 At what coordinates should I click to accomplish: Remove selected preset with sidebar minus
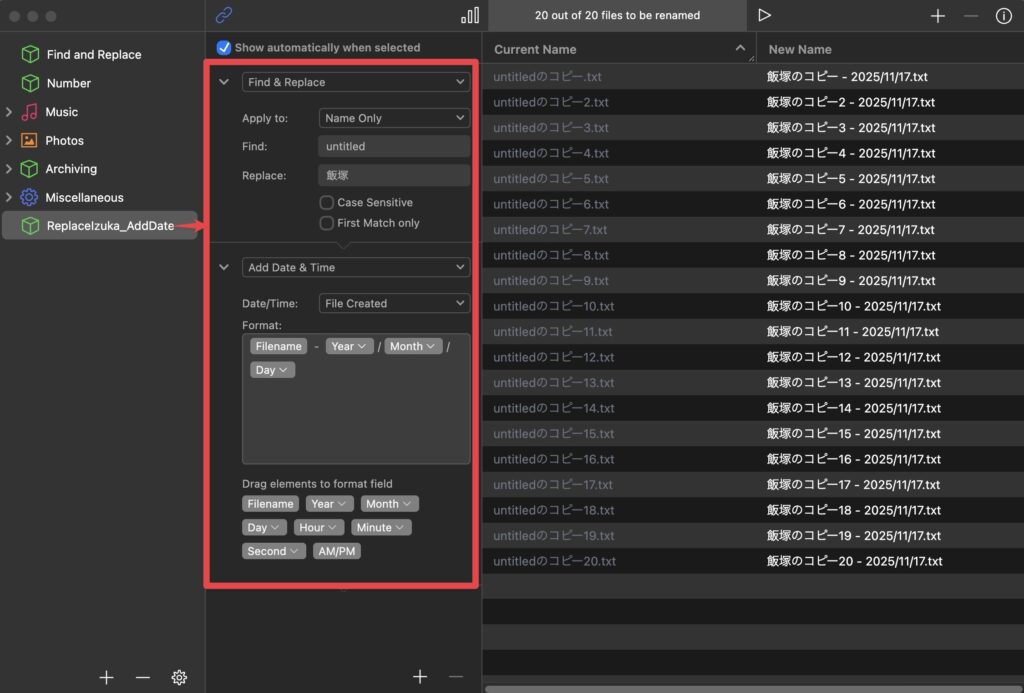coord(142,677)
